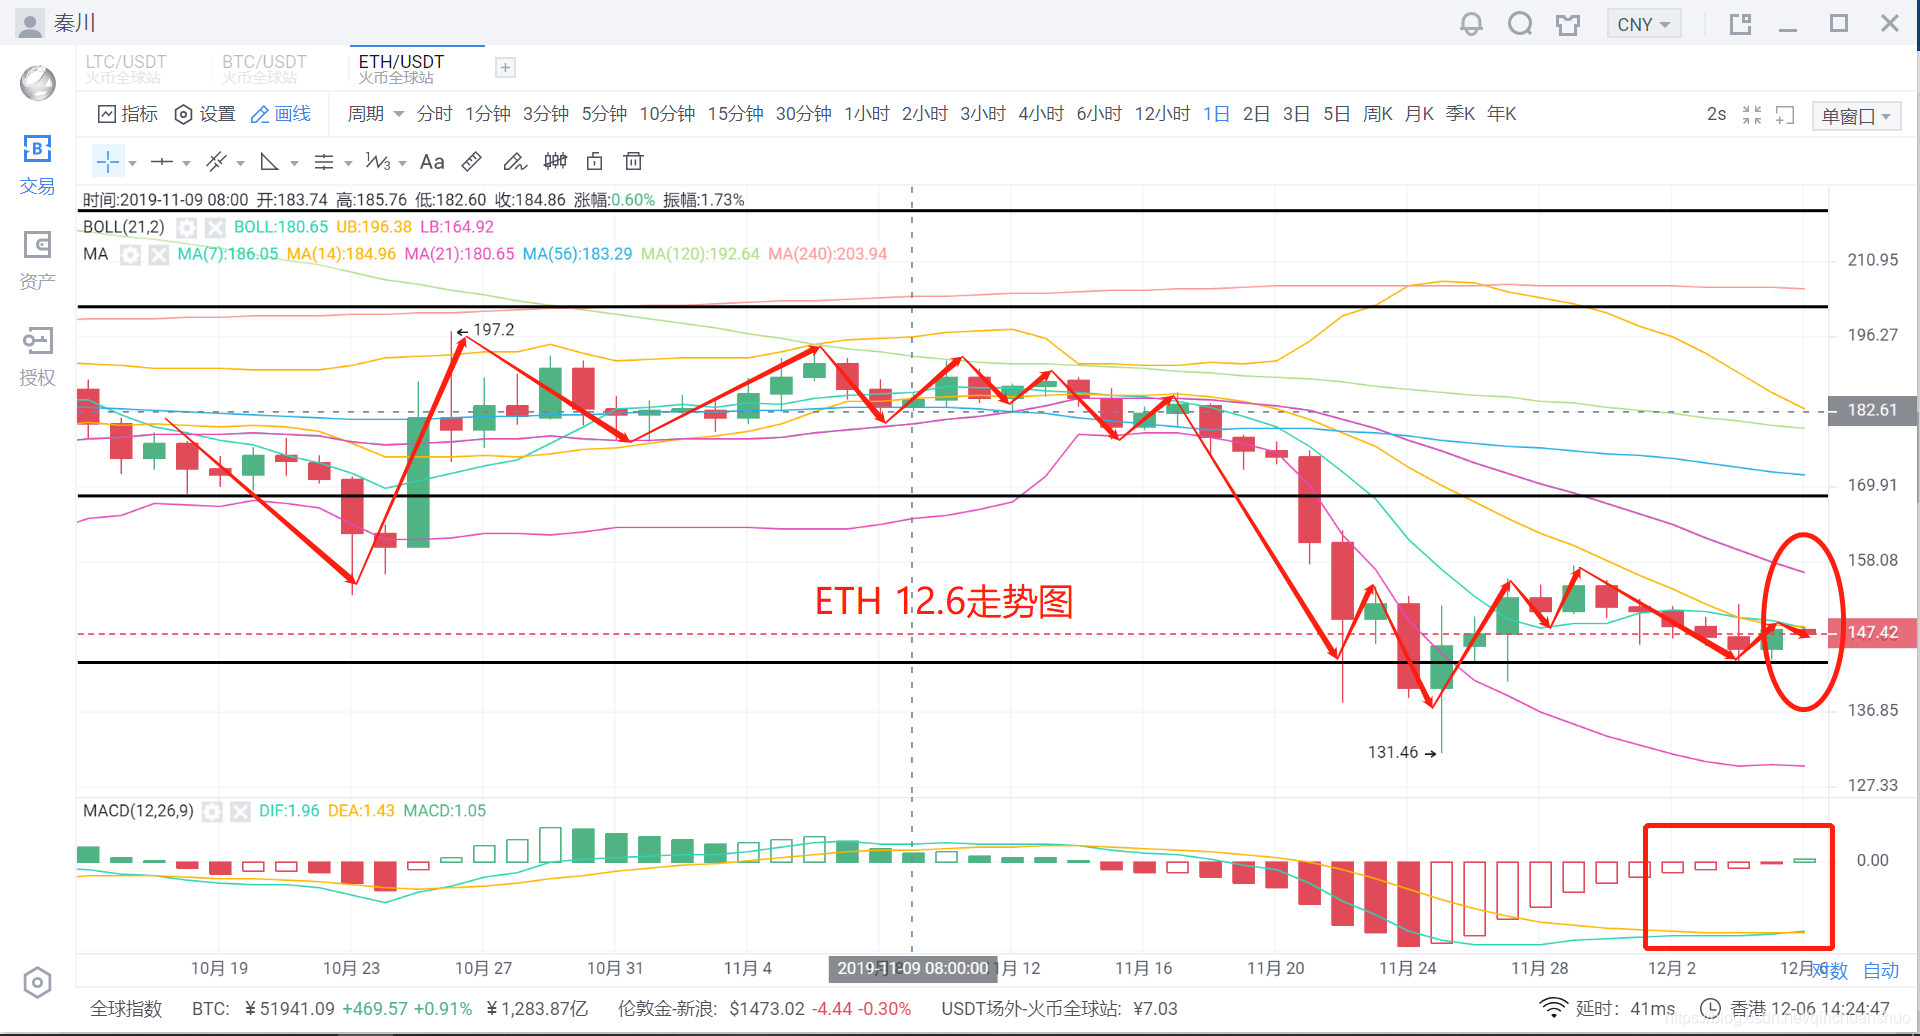Click the 182.61 crosshair price label
This screenshot has width=1920, height=1036.
[1872, 411]
